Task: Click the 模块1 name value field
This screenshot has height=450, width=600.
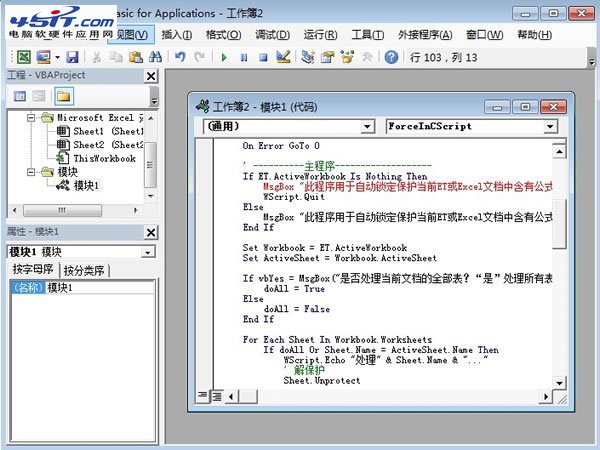Action: [x=99, y=287]
